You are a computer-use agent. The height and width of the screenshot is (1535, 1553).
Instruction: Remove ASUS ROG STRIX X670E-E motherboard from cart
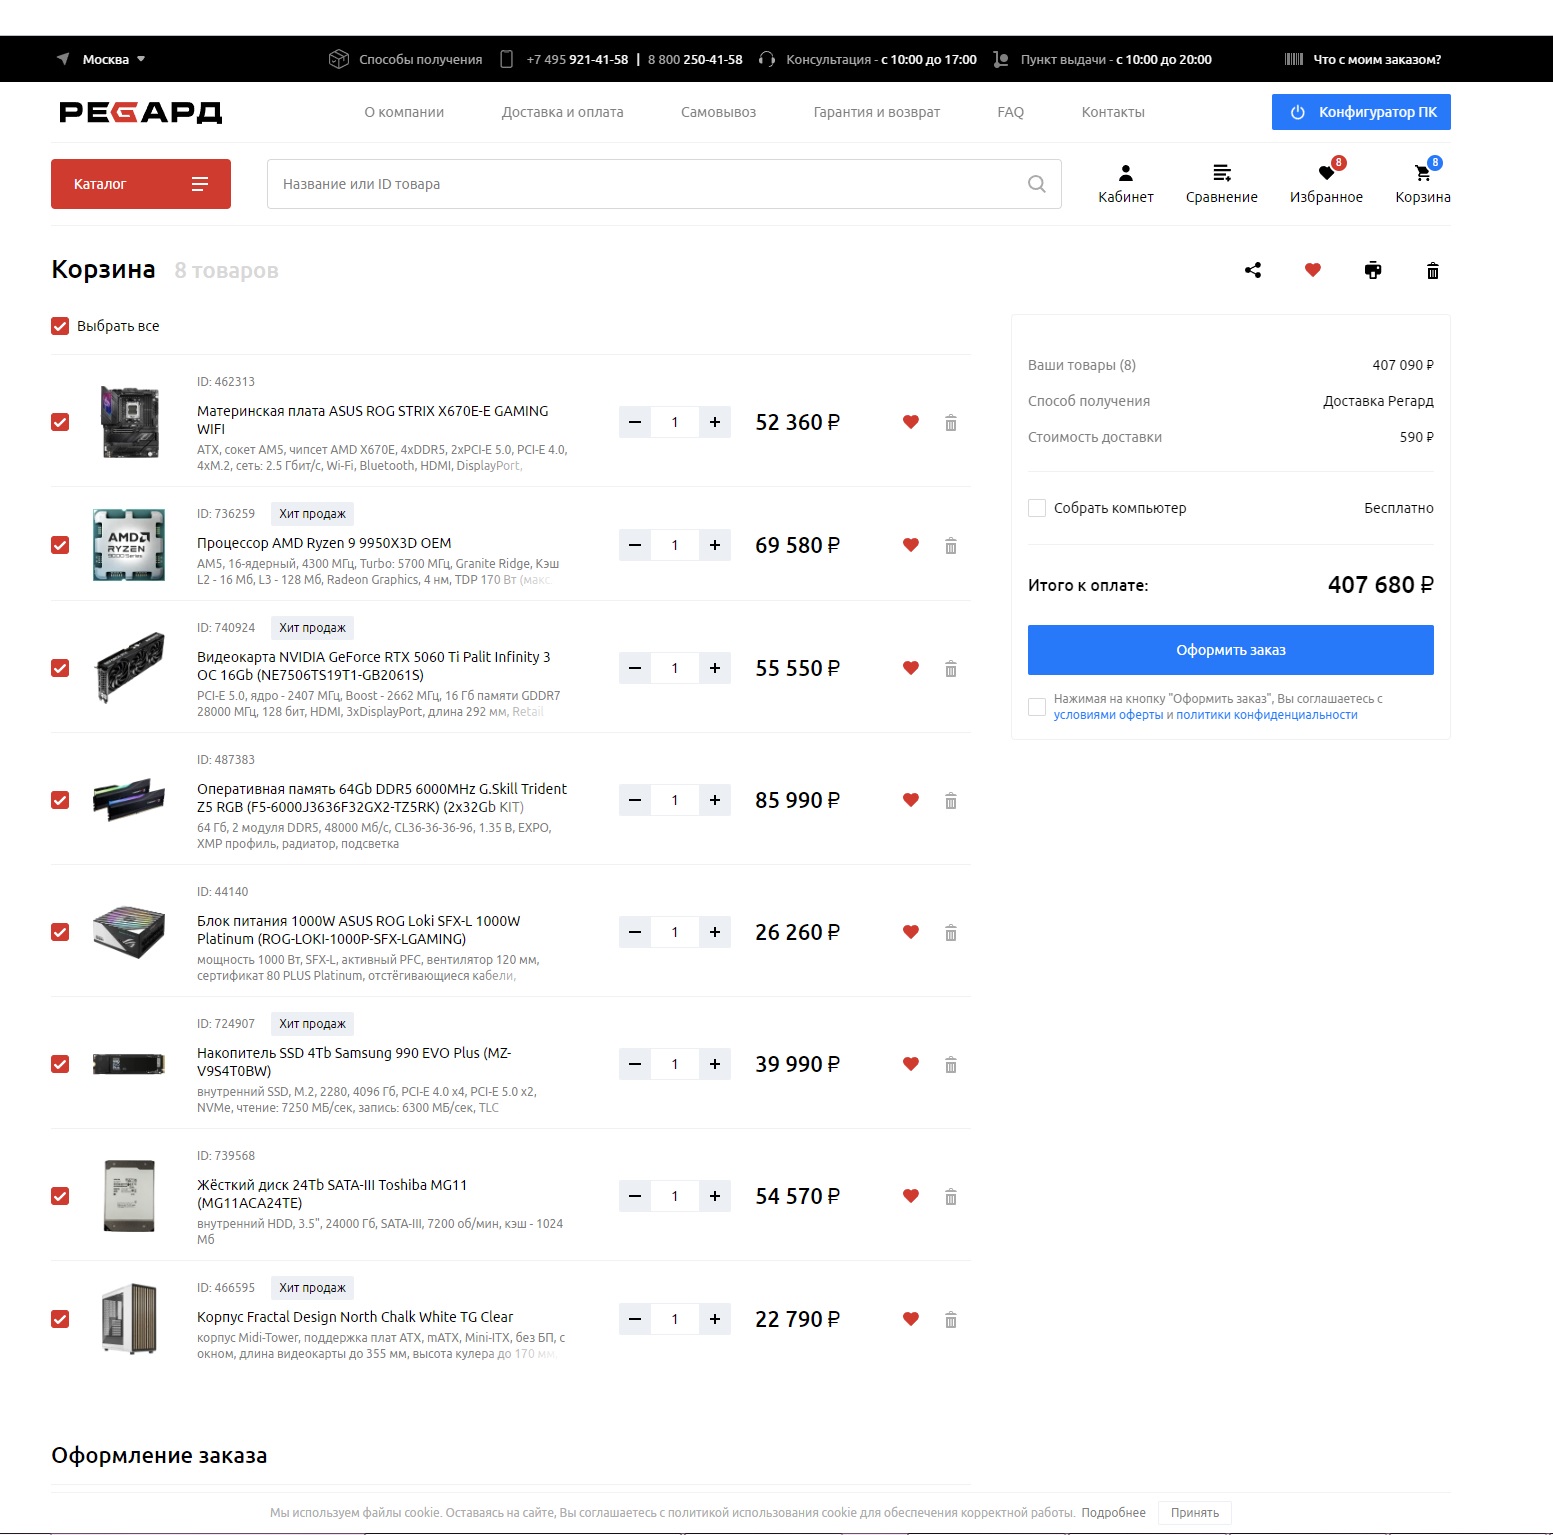[x=951, y=423]
